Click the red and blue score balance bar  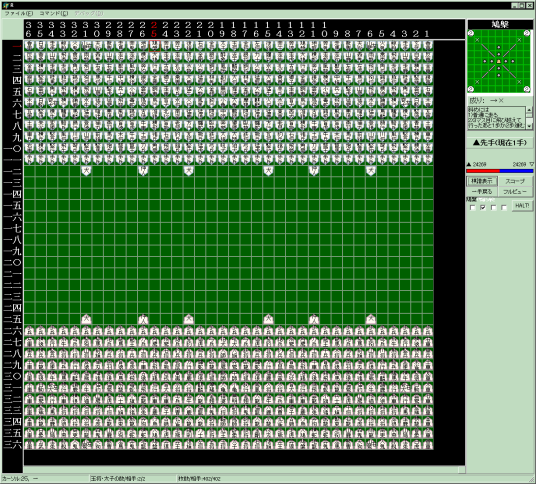tap(499, 171)
